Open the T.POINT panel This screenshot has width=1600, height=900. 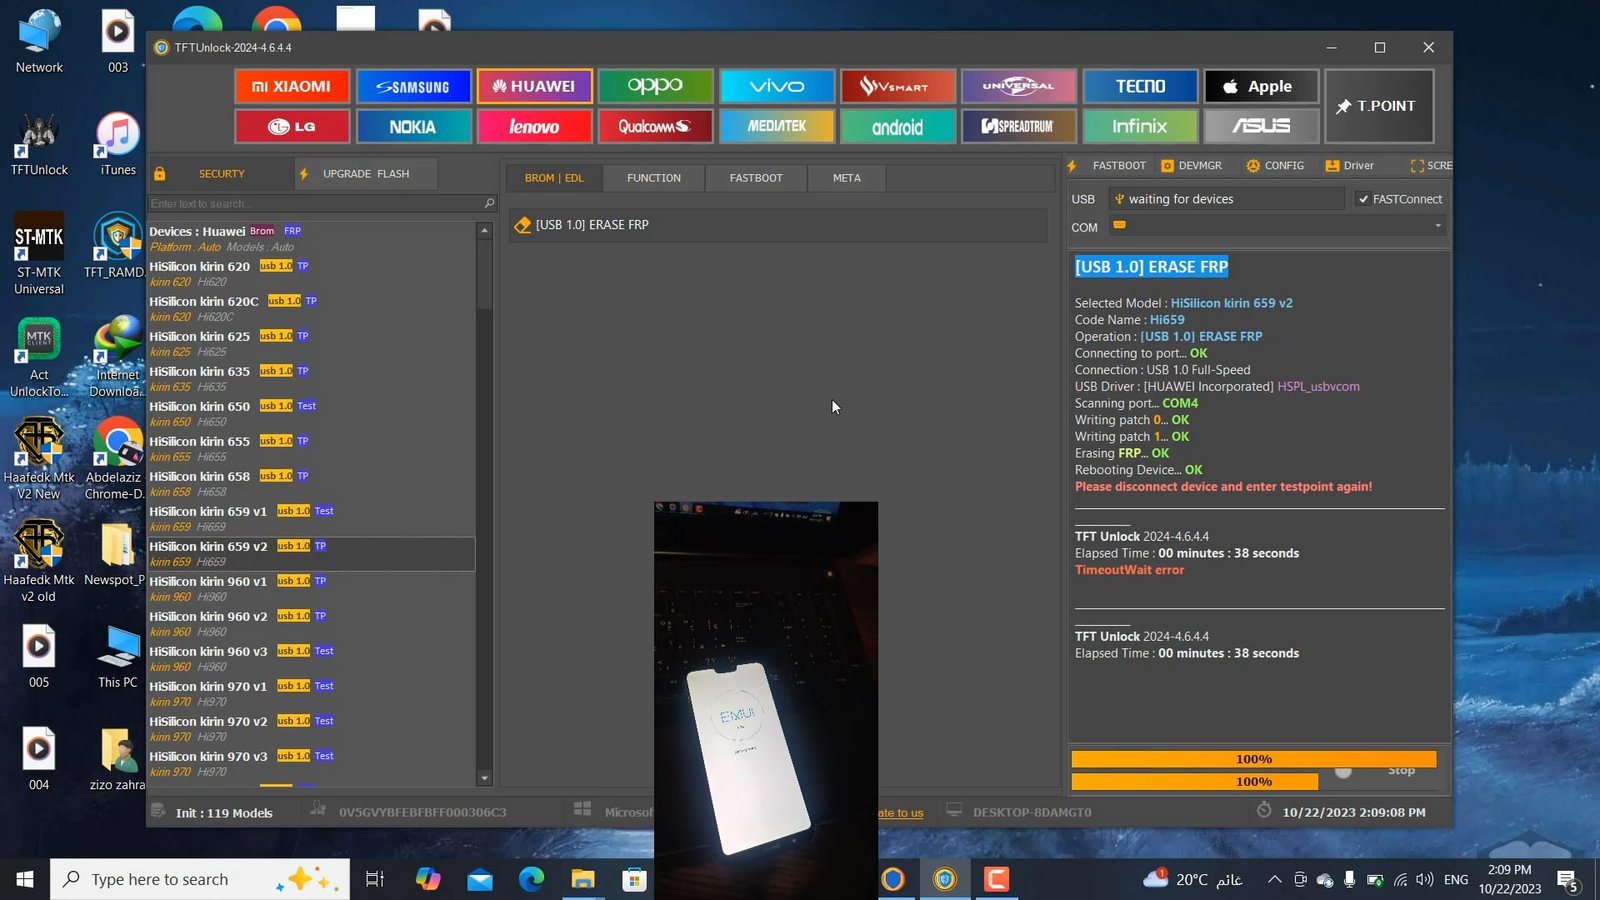[1379, 106]
